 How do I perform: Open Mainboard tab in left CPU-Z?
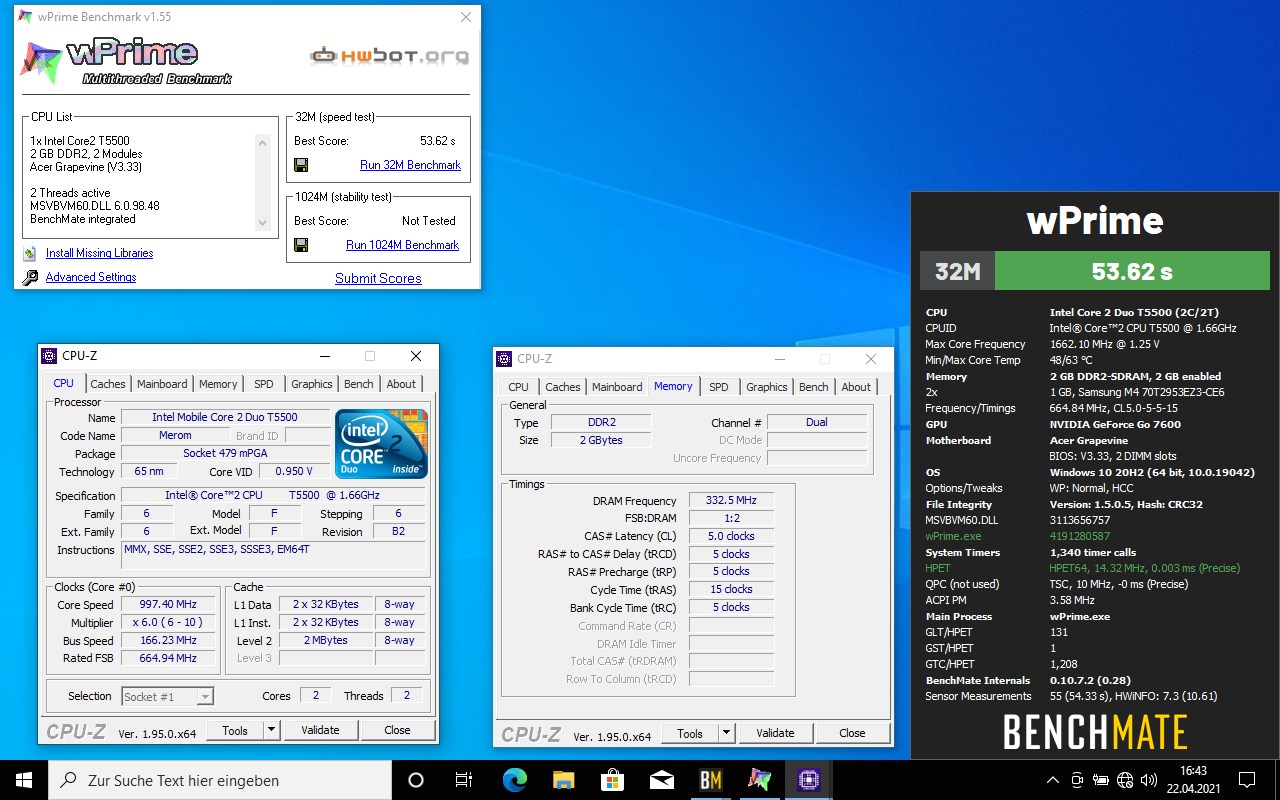pyautogui.click(x=162, y=384)
